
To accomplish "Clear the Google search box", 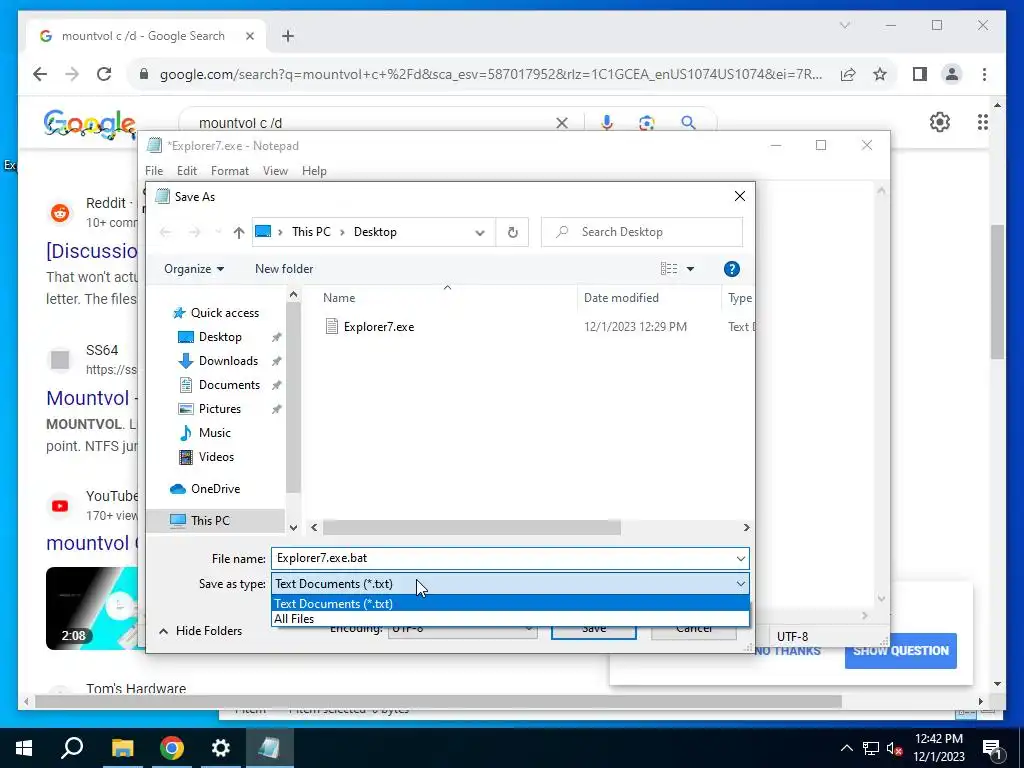I will pyautogui.click(x=562, y=123).
